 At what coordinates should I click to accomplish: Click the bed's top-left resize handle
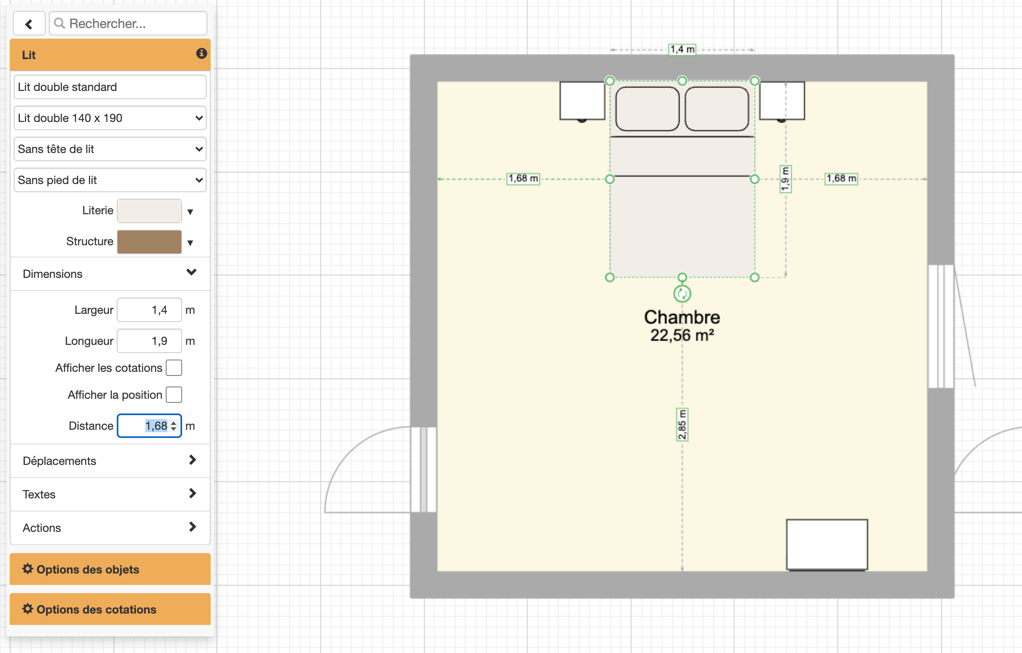tap(610, 81)
